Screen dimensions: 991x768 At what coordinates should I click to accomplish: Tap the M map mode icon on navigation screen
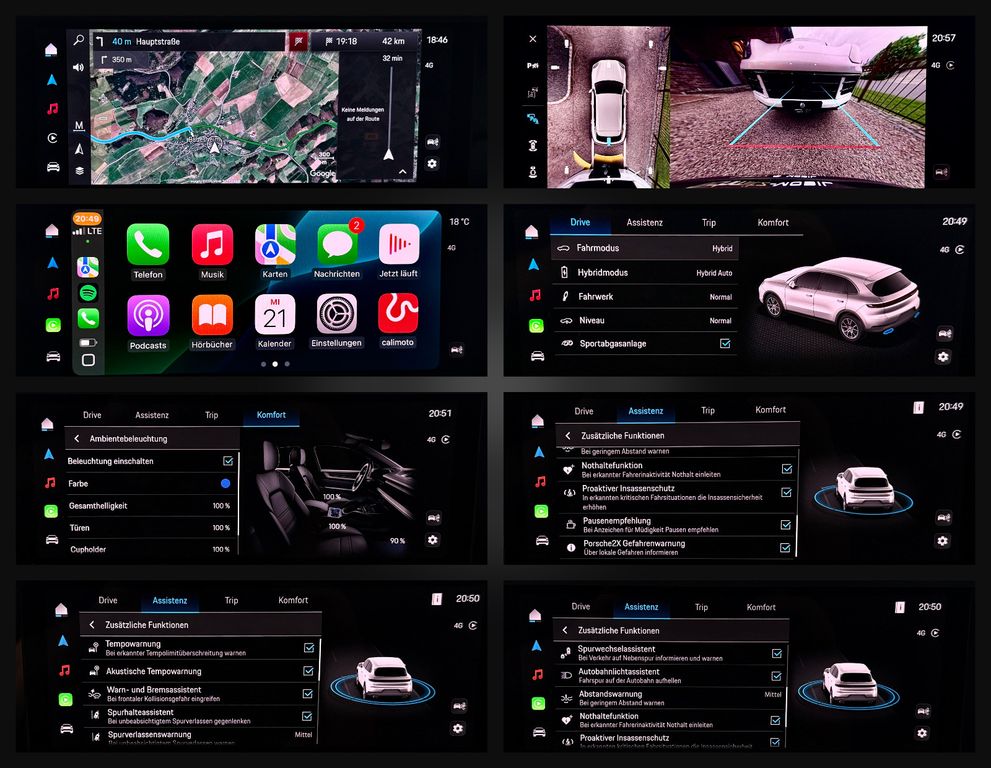click(79, 126)
